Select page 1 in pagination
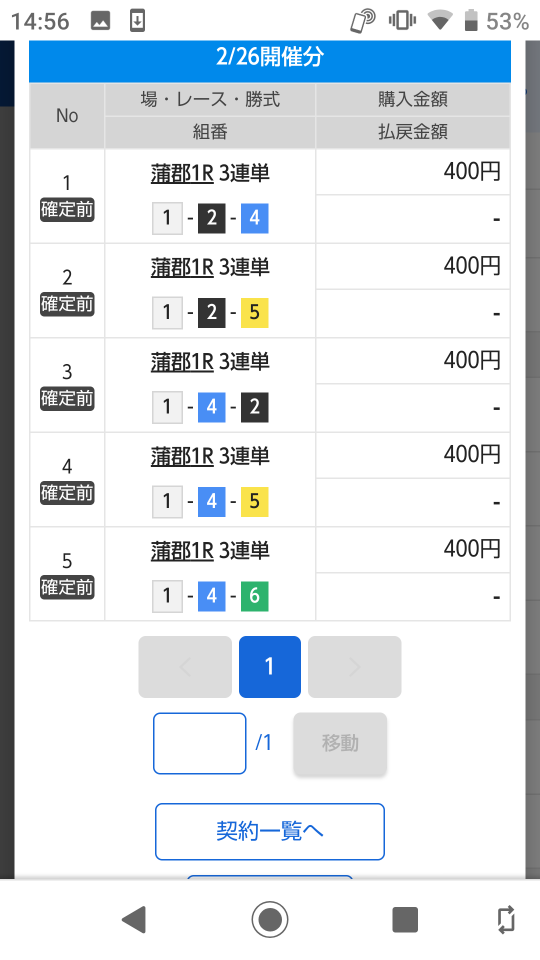The image size is (540, 960). point(269,667)
